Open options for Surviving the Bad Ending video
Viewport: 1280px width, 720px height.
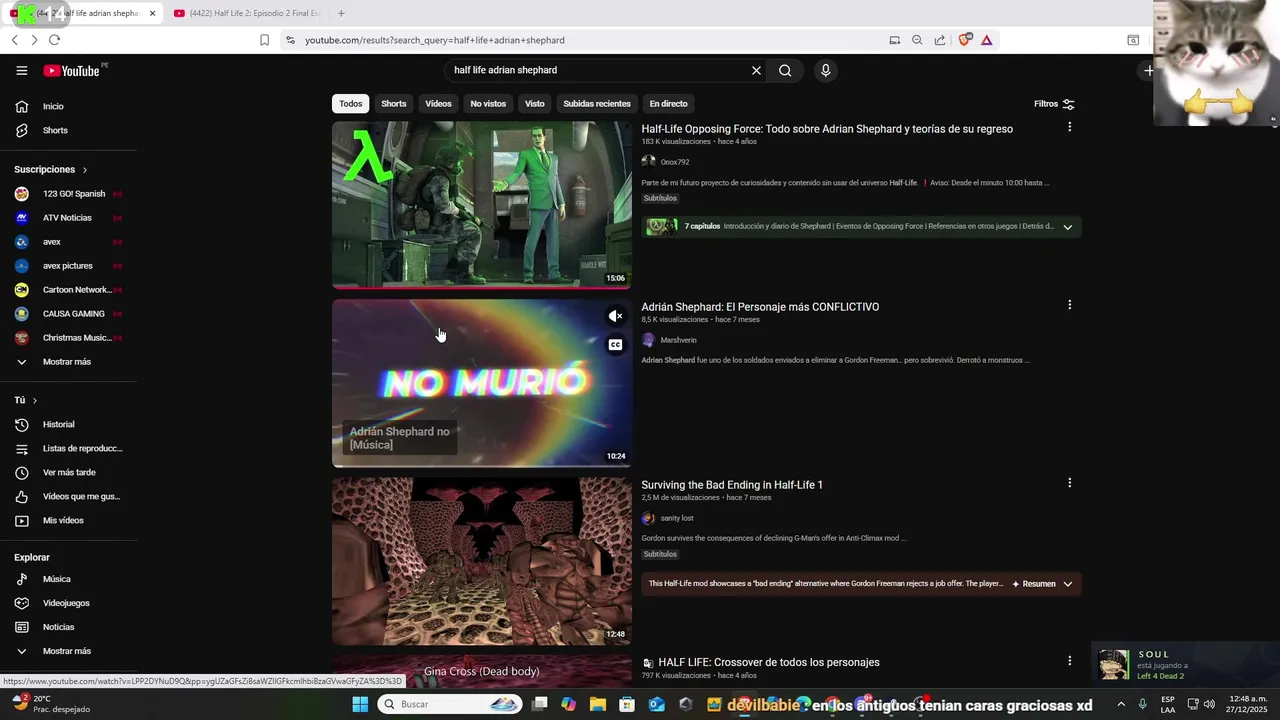tap(1069, 483)
